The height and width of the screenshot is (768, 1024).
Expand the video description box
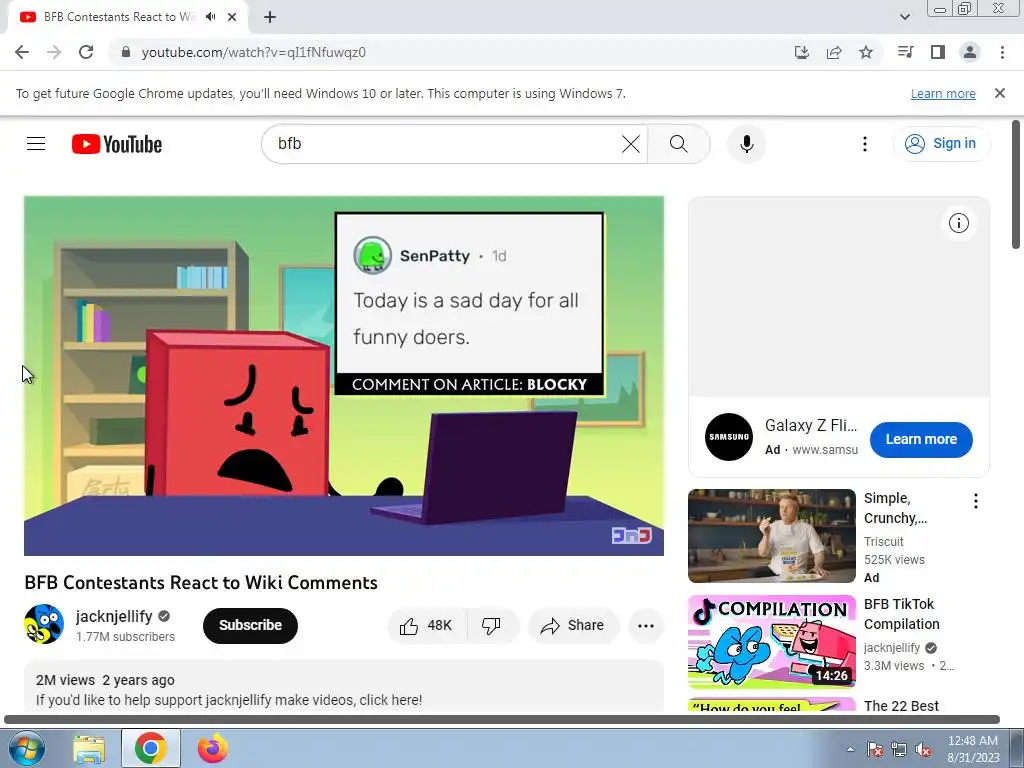(x=344, y=686)
